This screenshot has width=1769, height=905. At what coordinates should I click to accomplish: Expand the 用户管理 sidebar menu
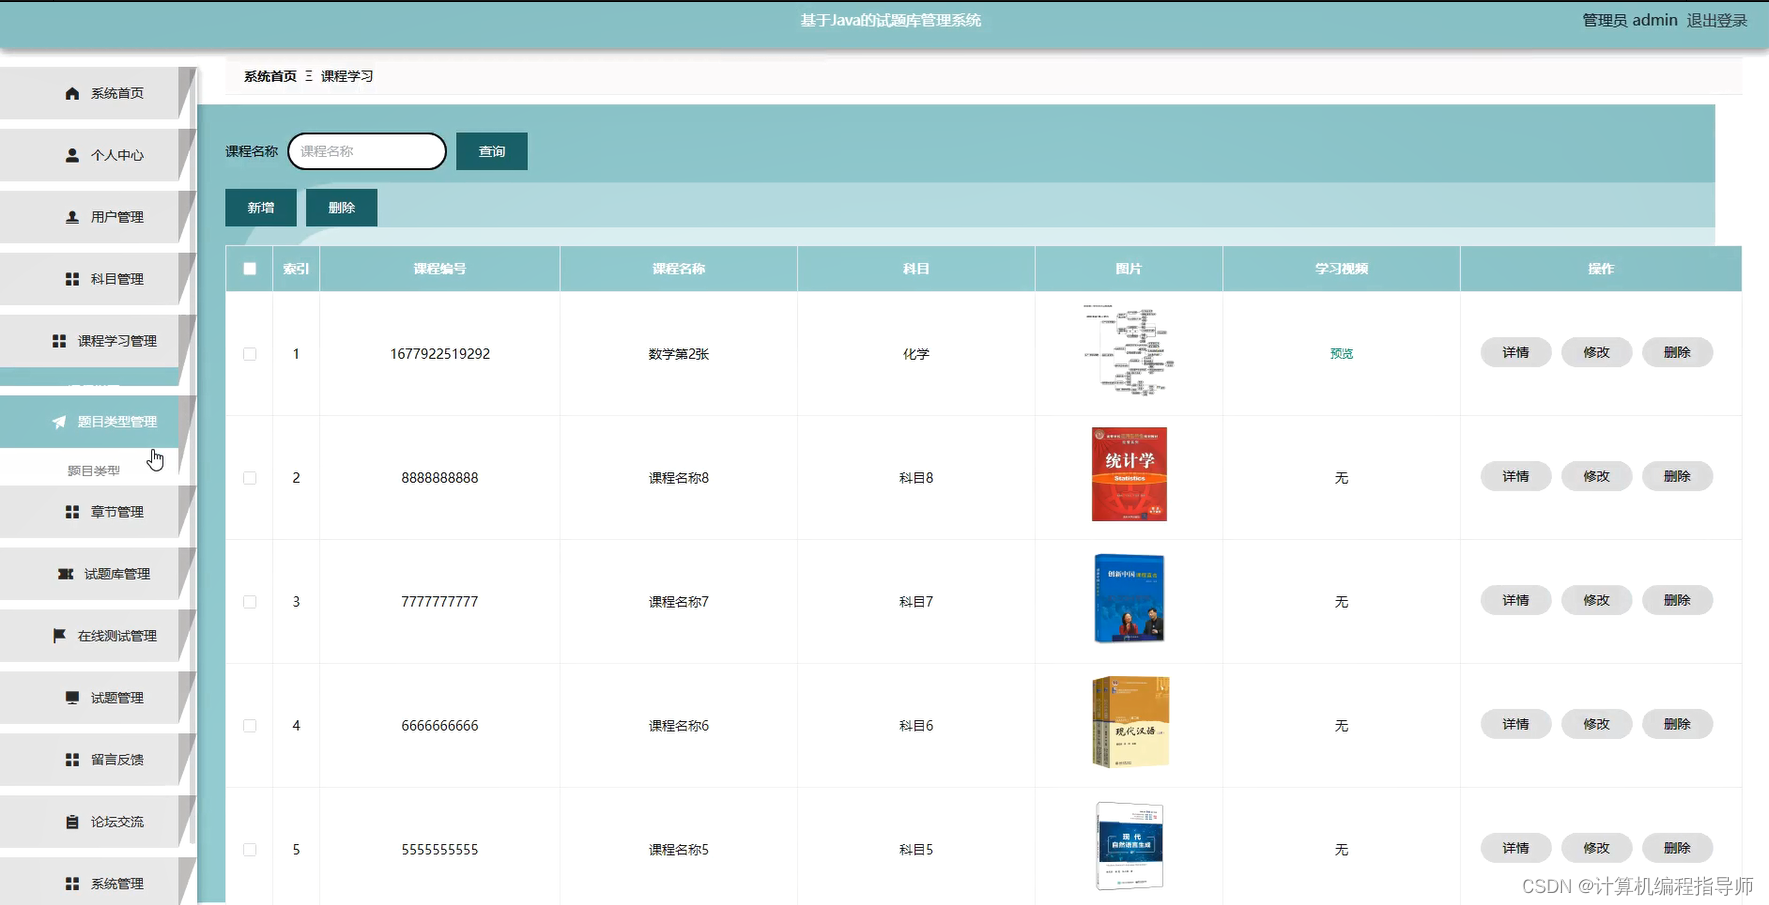coord(97,217)
